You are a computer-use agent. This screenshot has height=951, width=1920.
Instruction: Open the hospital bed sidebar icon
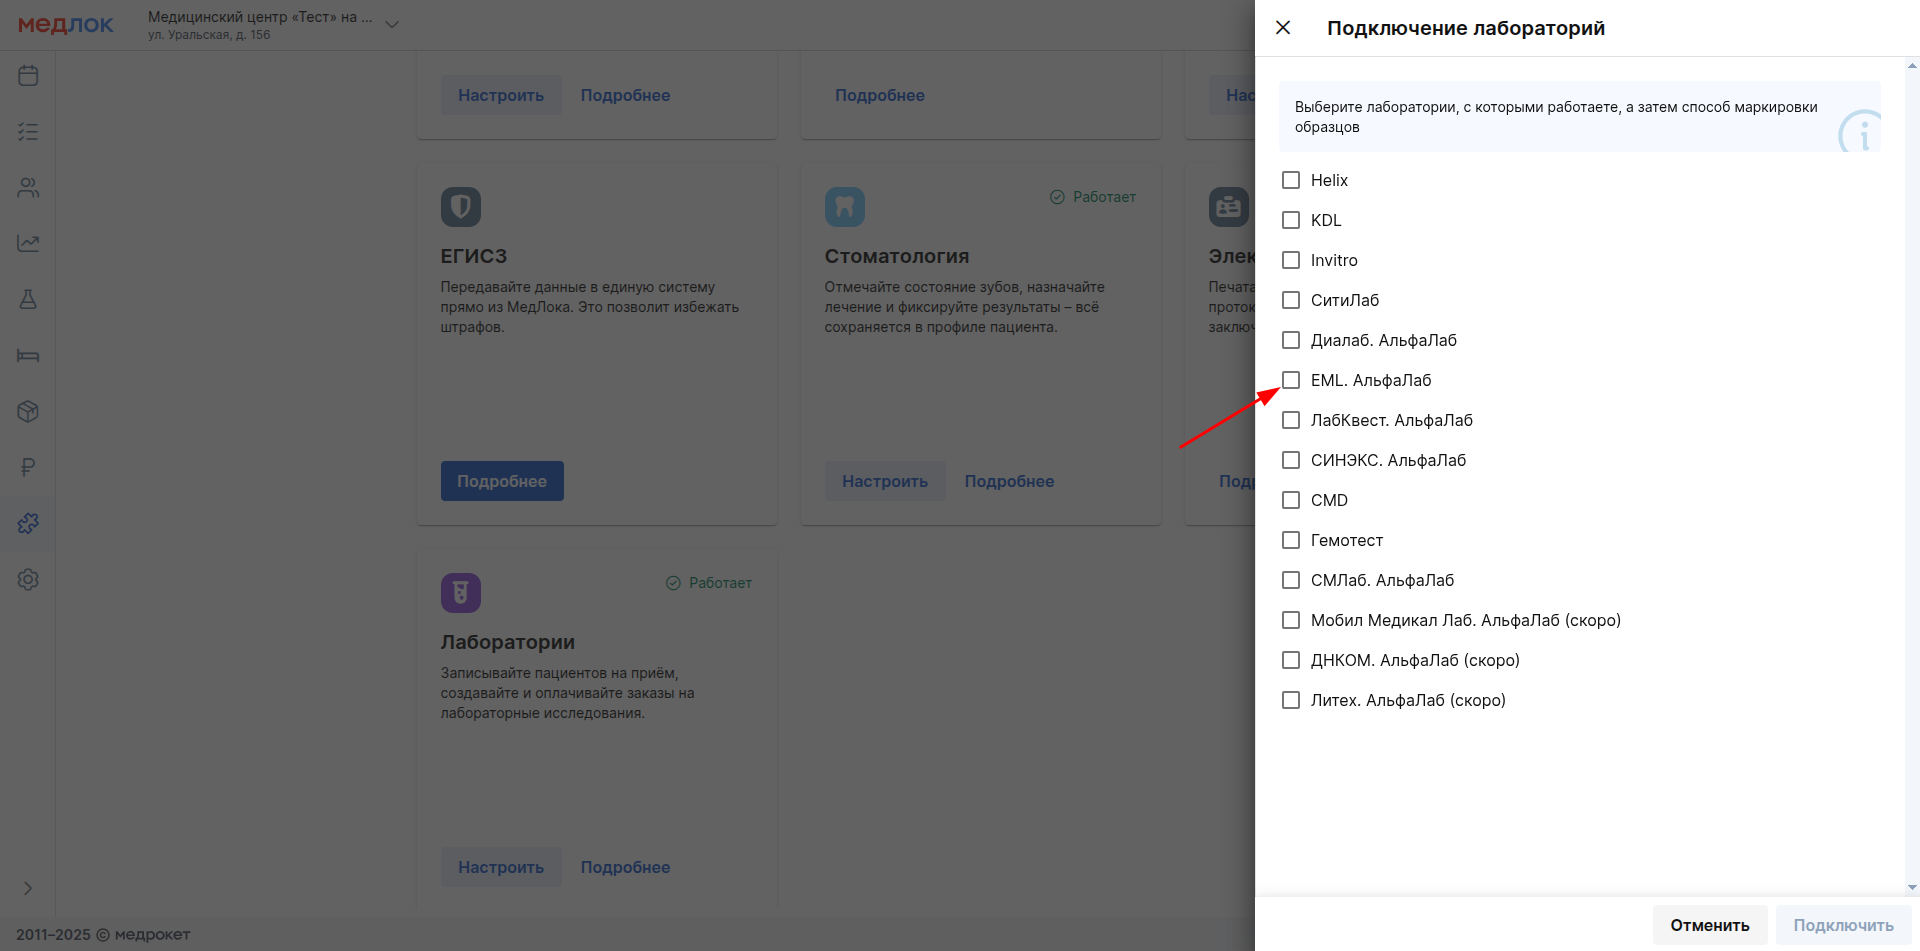[x=28, y=356]
